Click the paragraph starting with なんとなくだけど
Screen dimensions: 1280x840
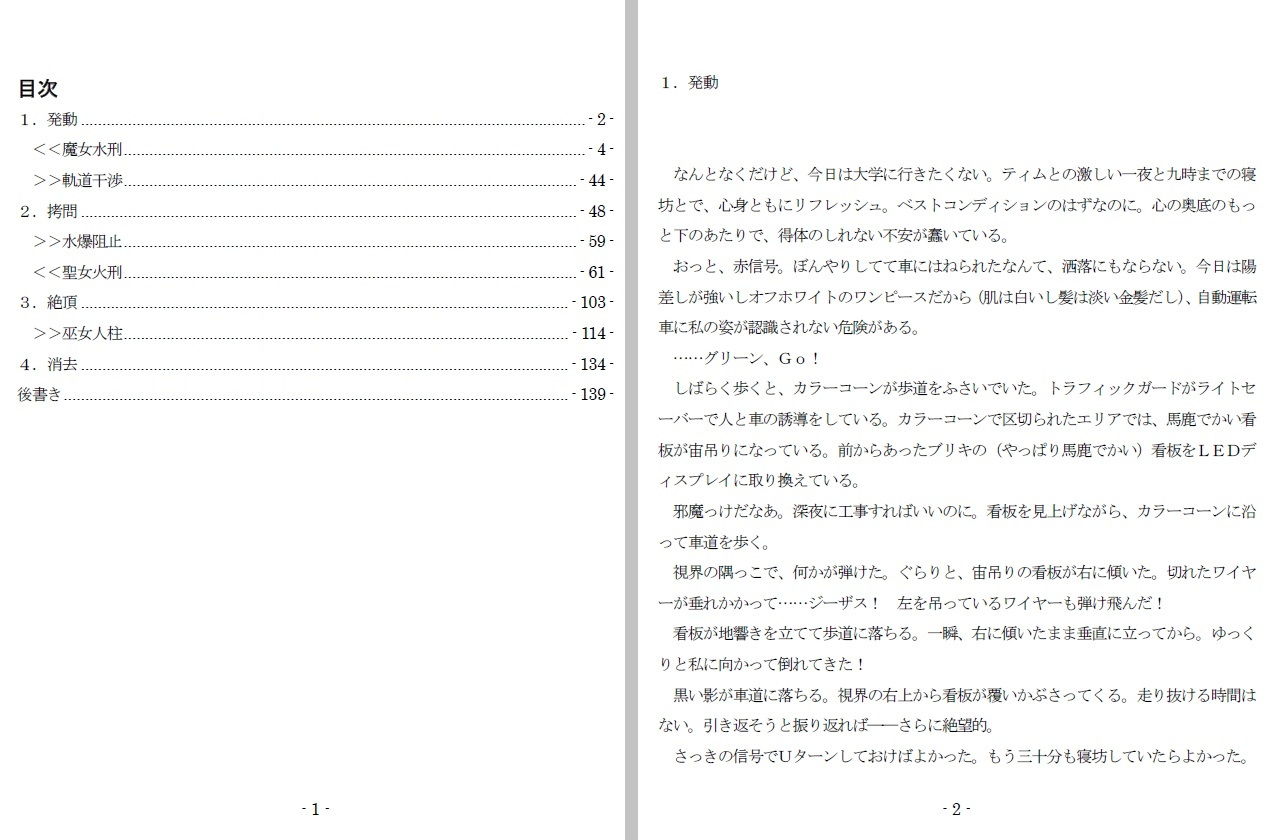[956, 205]
